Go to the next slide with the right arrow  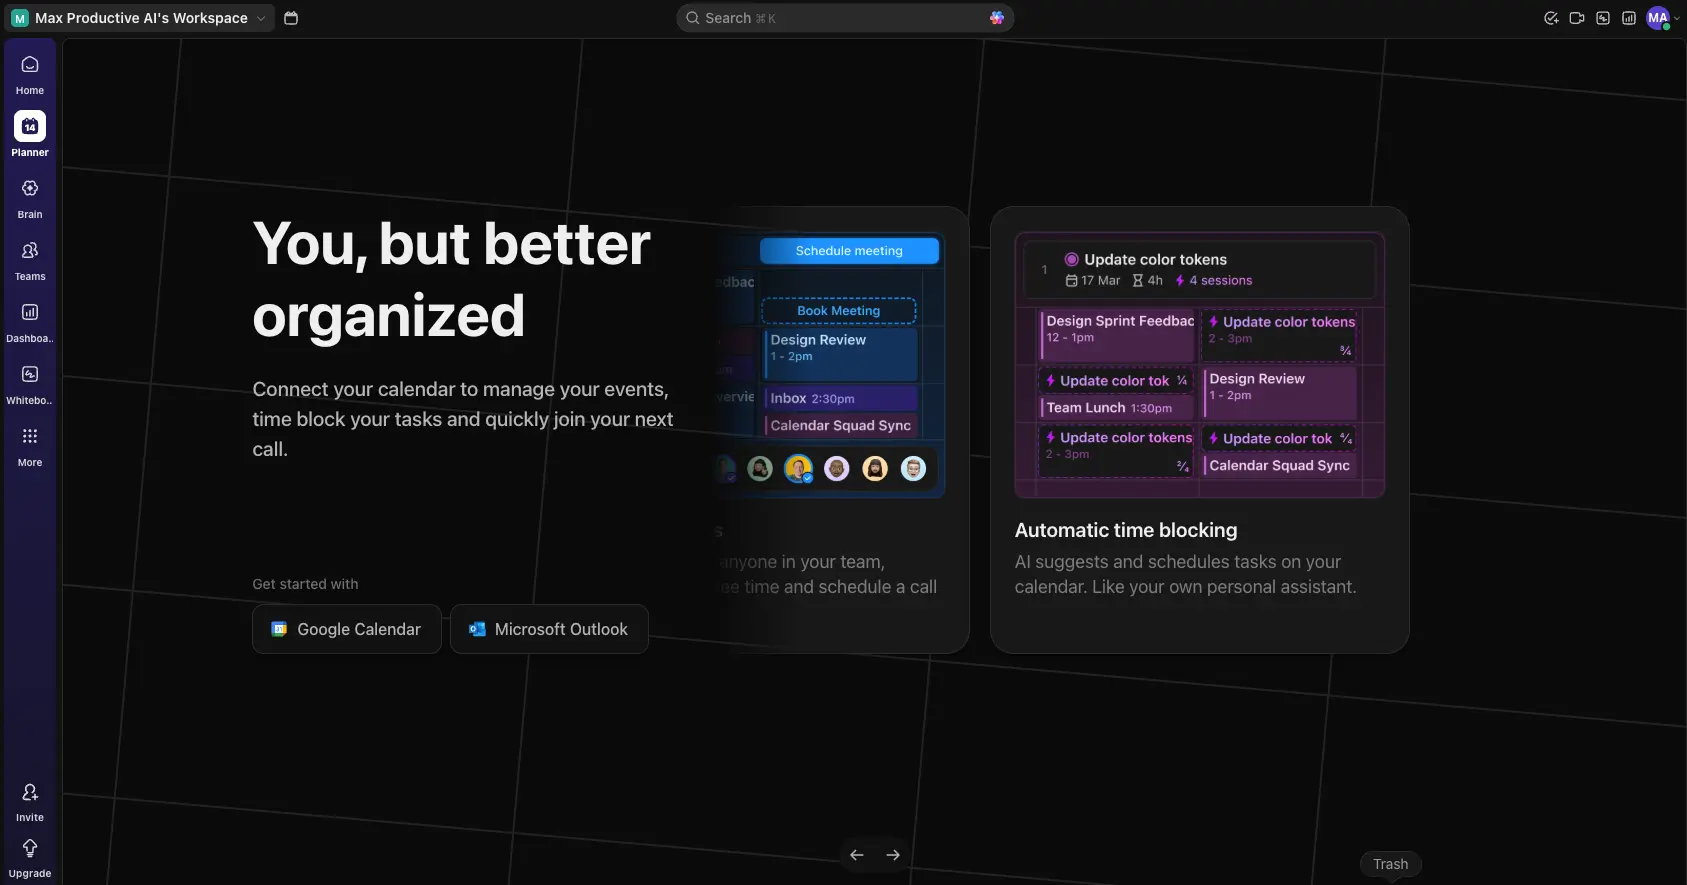click(893, 855)
